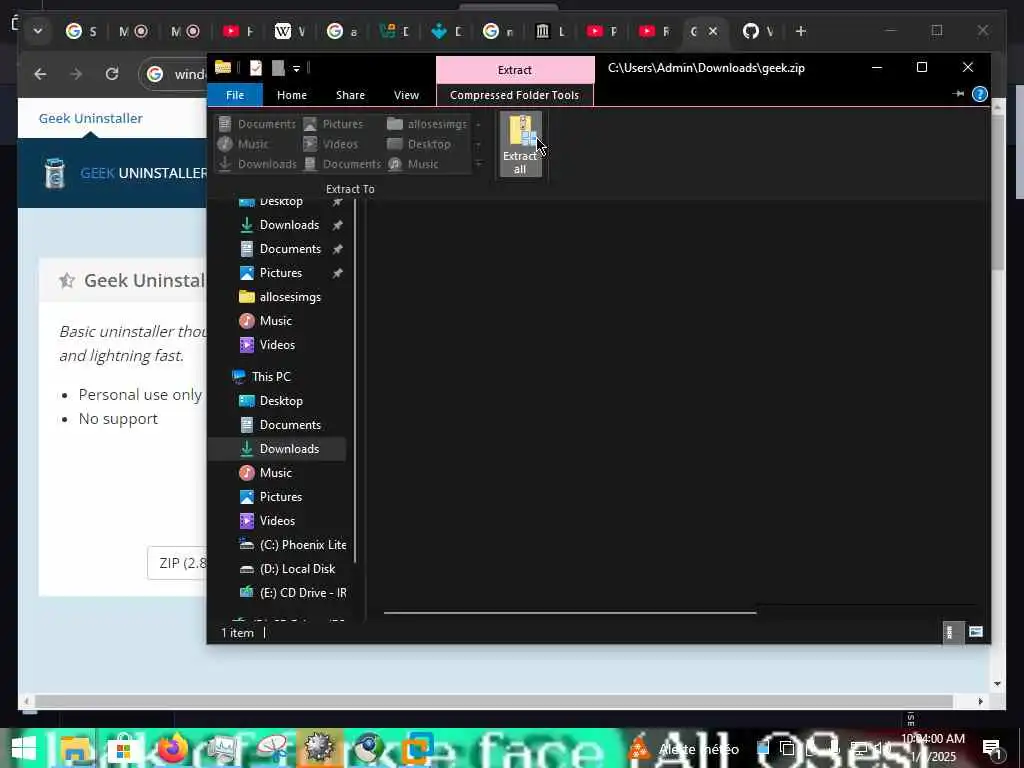Click the pin ribbon icon
Viewport: 1024px width, 768px height.
958,94
